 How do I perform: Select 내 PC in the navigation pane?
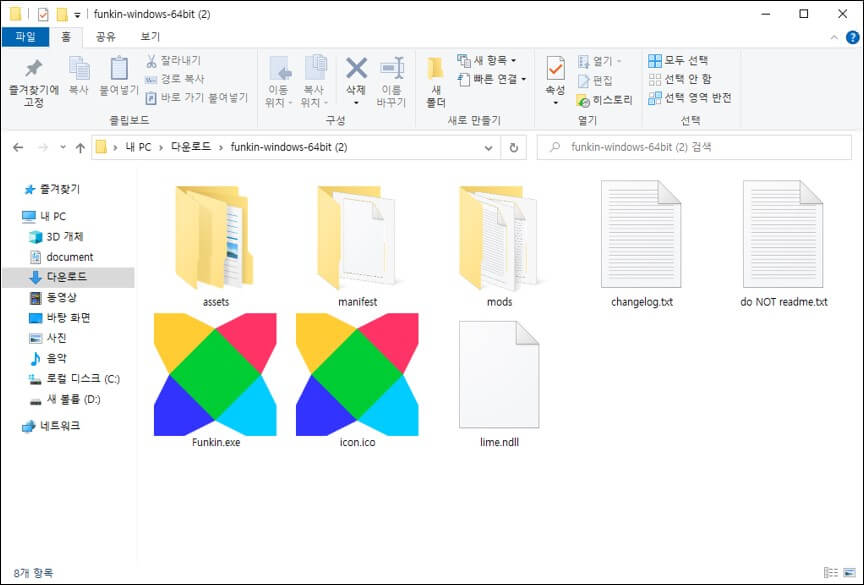tap(44, 216)
